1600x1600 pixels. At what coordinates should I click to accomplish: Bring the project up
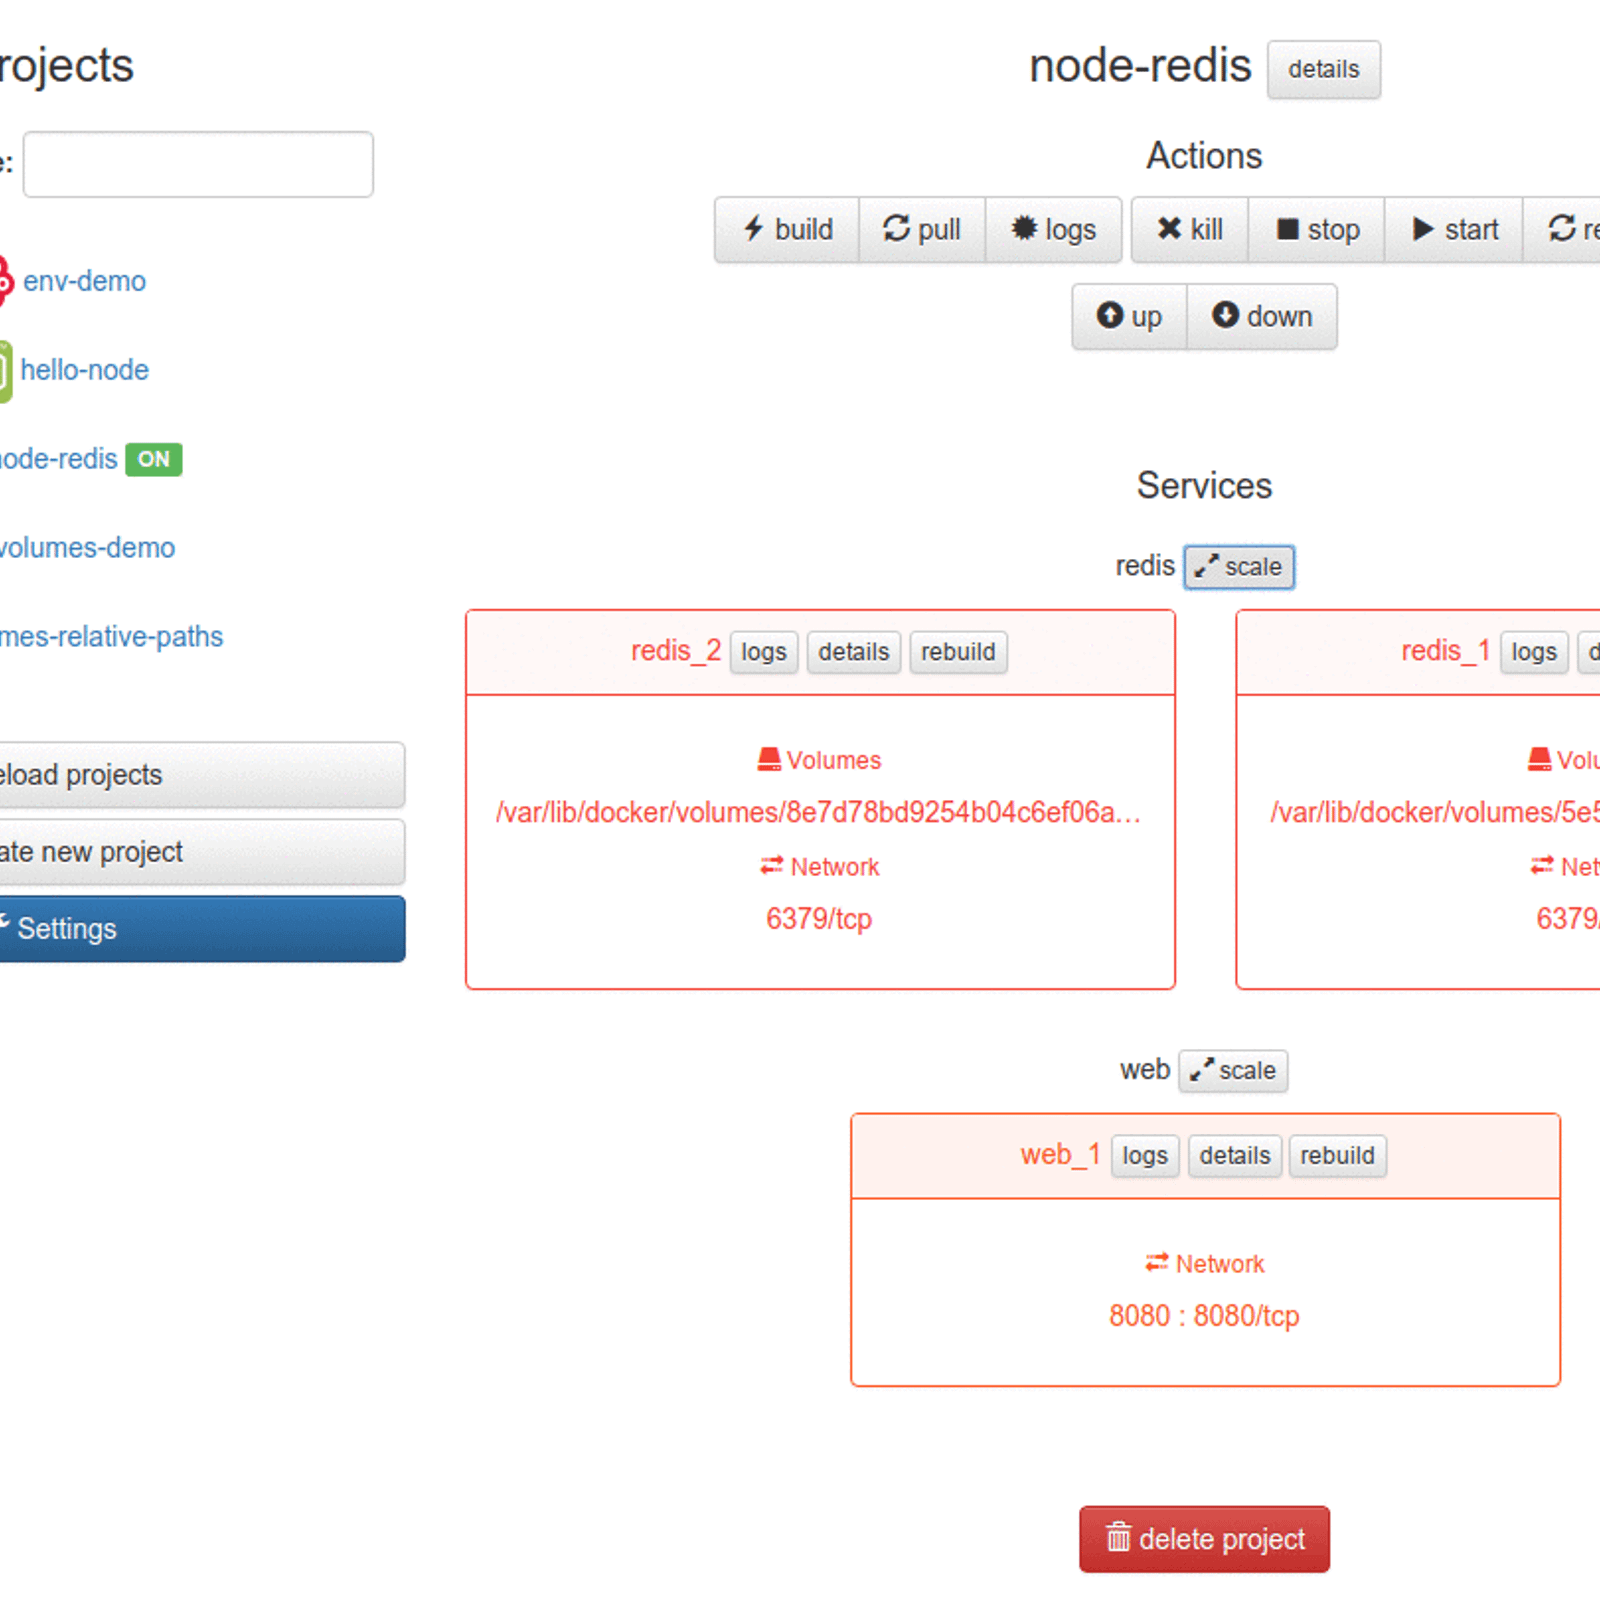click(1129, 317)
